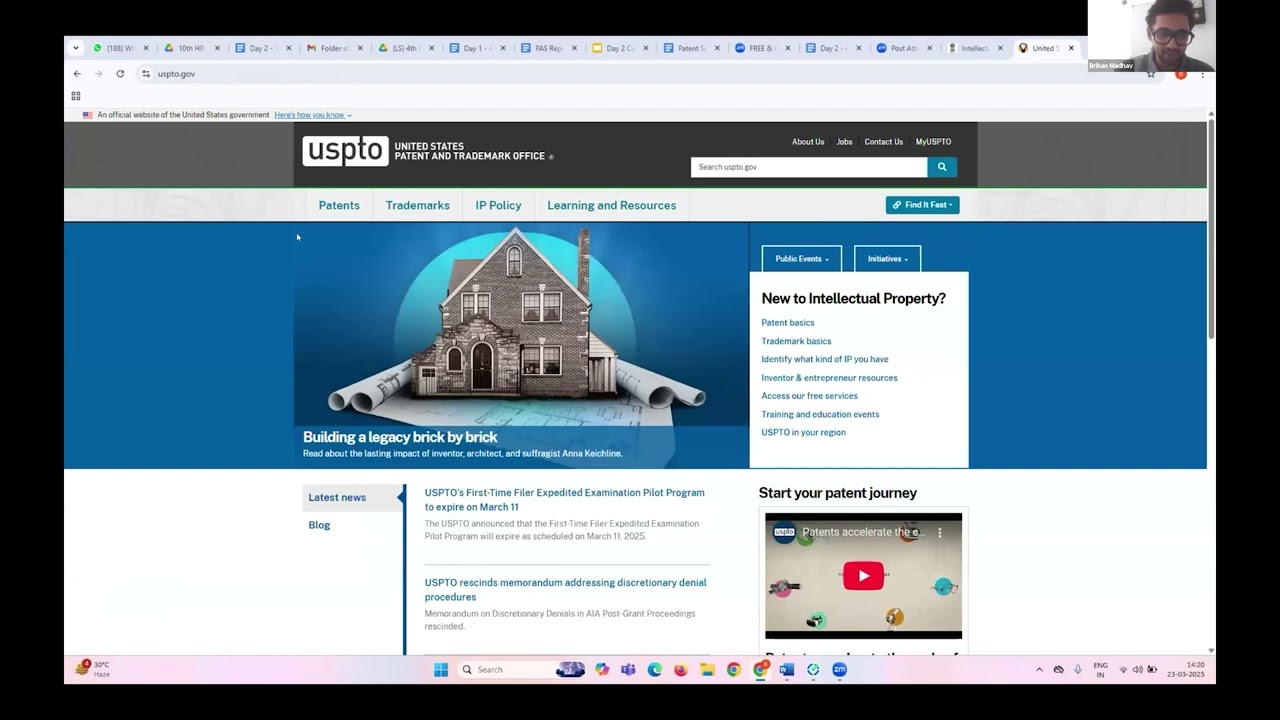Open Identify what kind of IP link
This screenshot has width=1280, height=720.
(x=825, y=360)
